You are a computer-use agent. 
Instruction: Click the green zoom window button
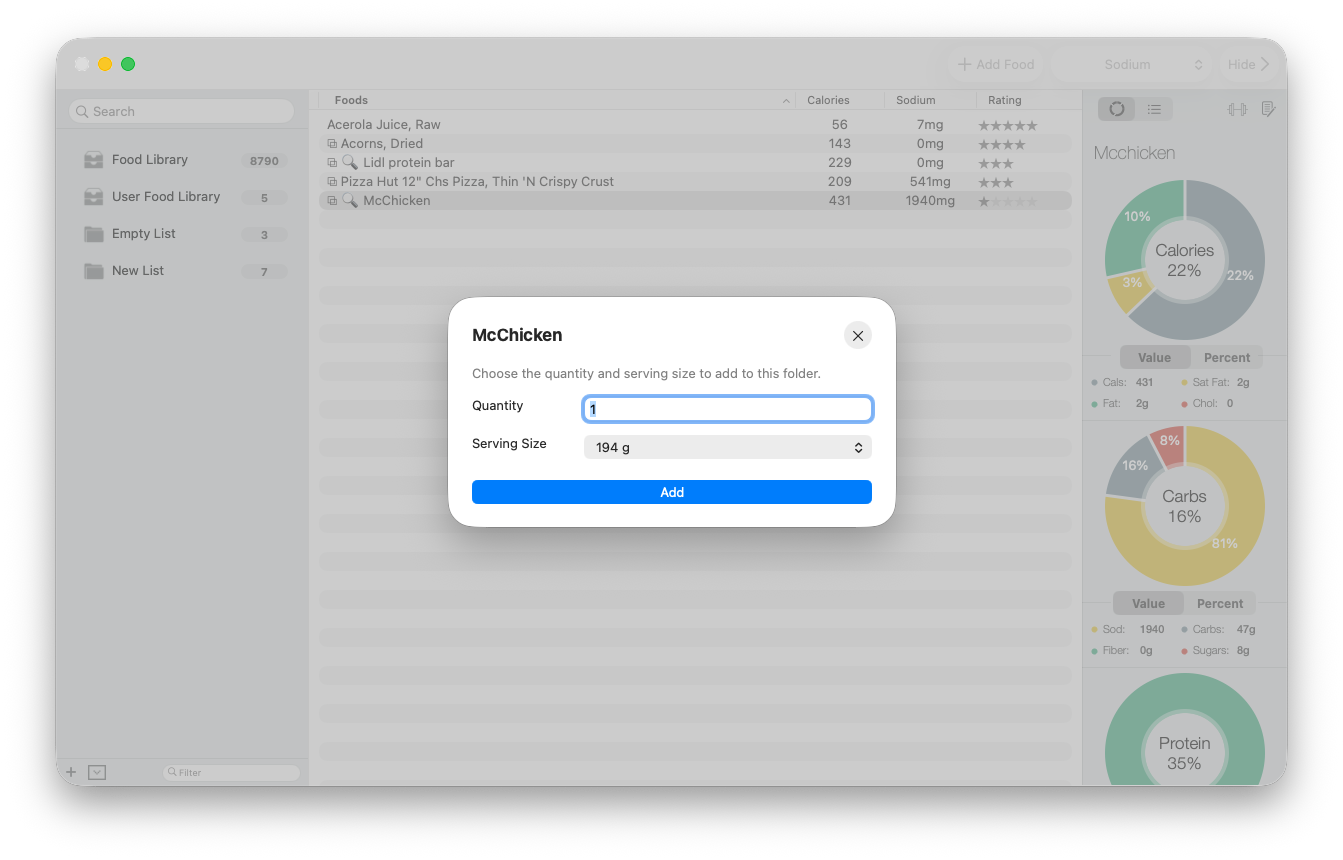(x=128, y=64)
